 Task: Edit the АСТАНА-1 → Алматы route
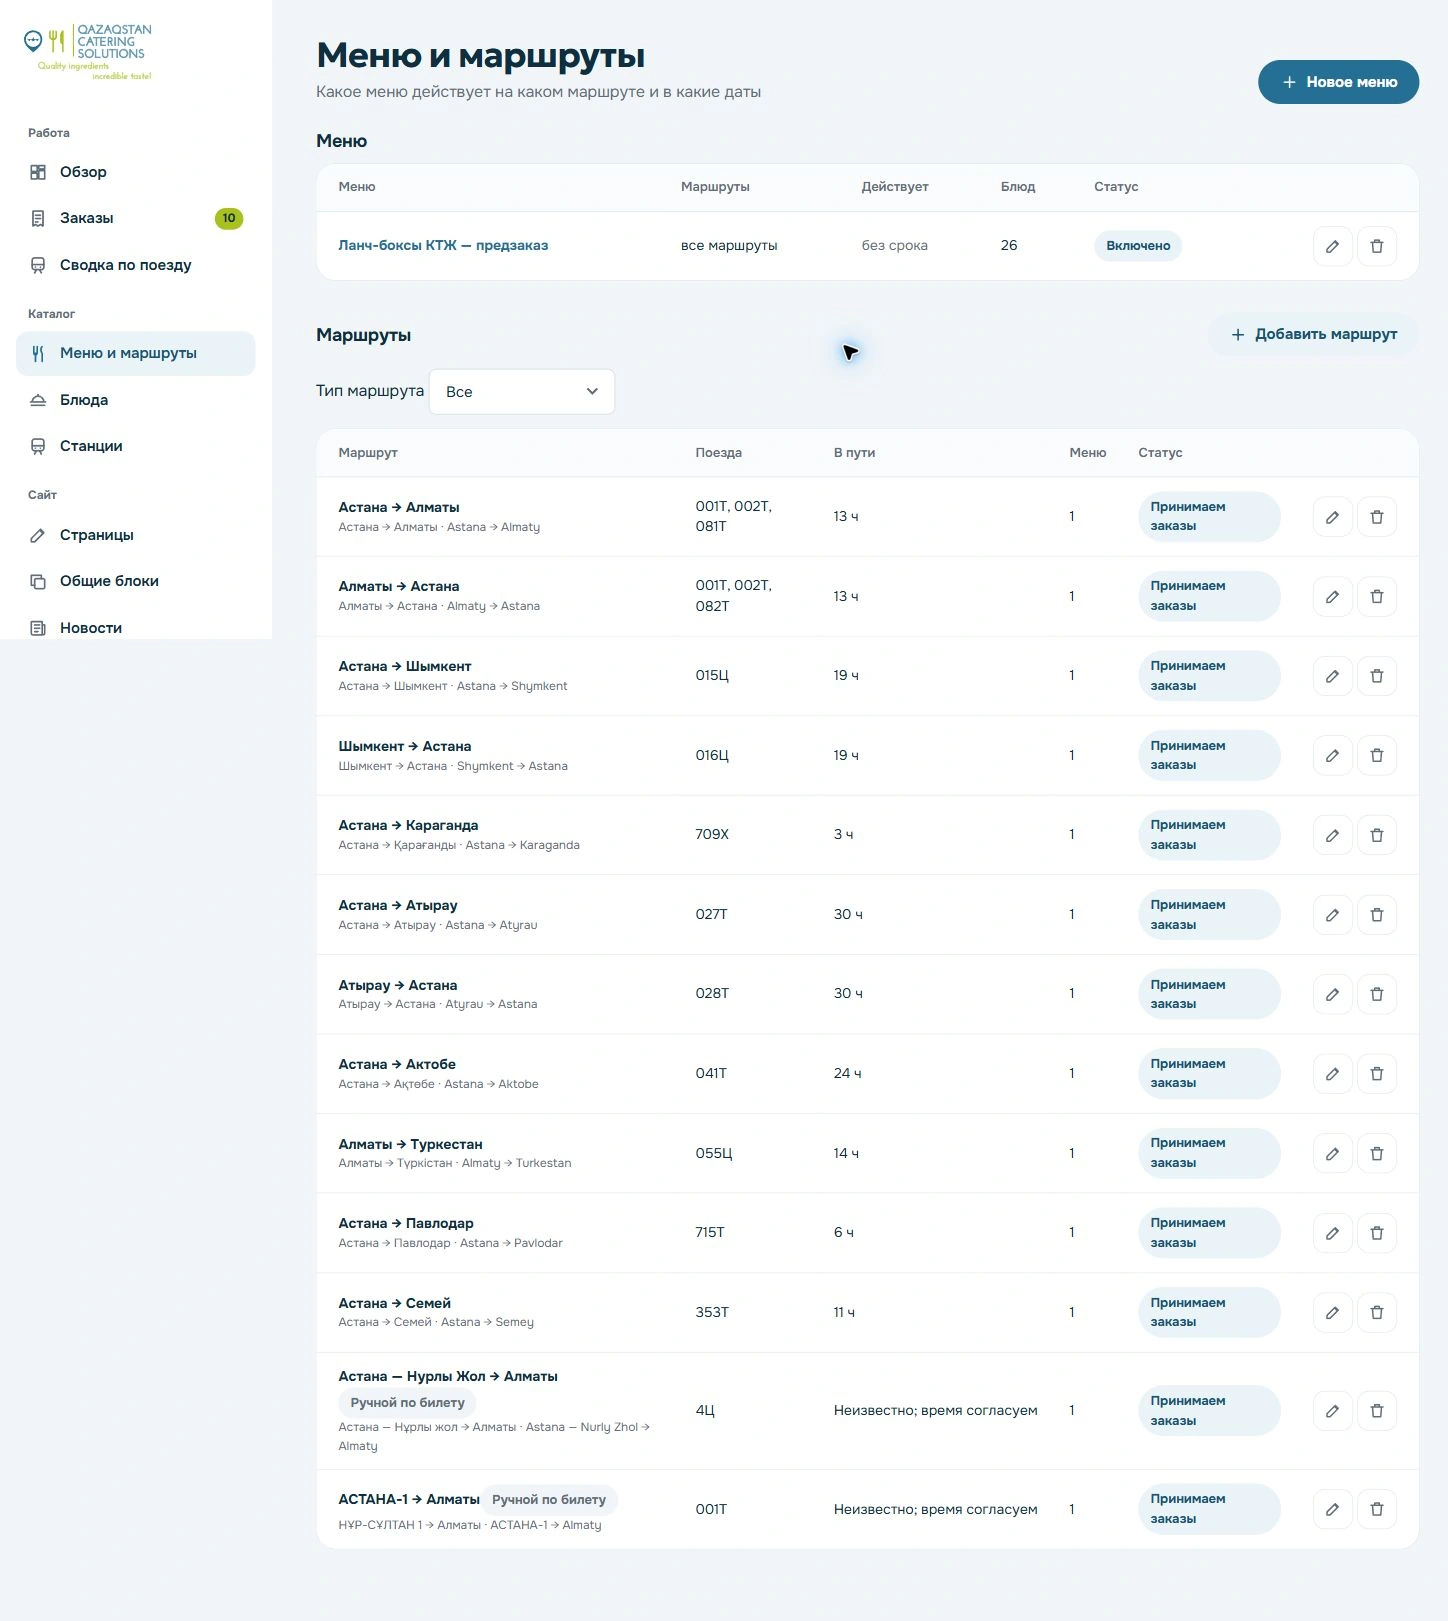click(1332, 1509)
